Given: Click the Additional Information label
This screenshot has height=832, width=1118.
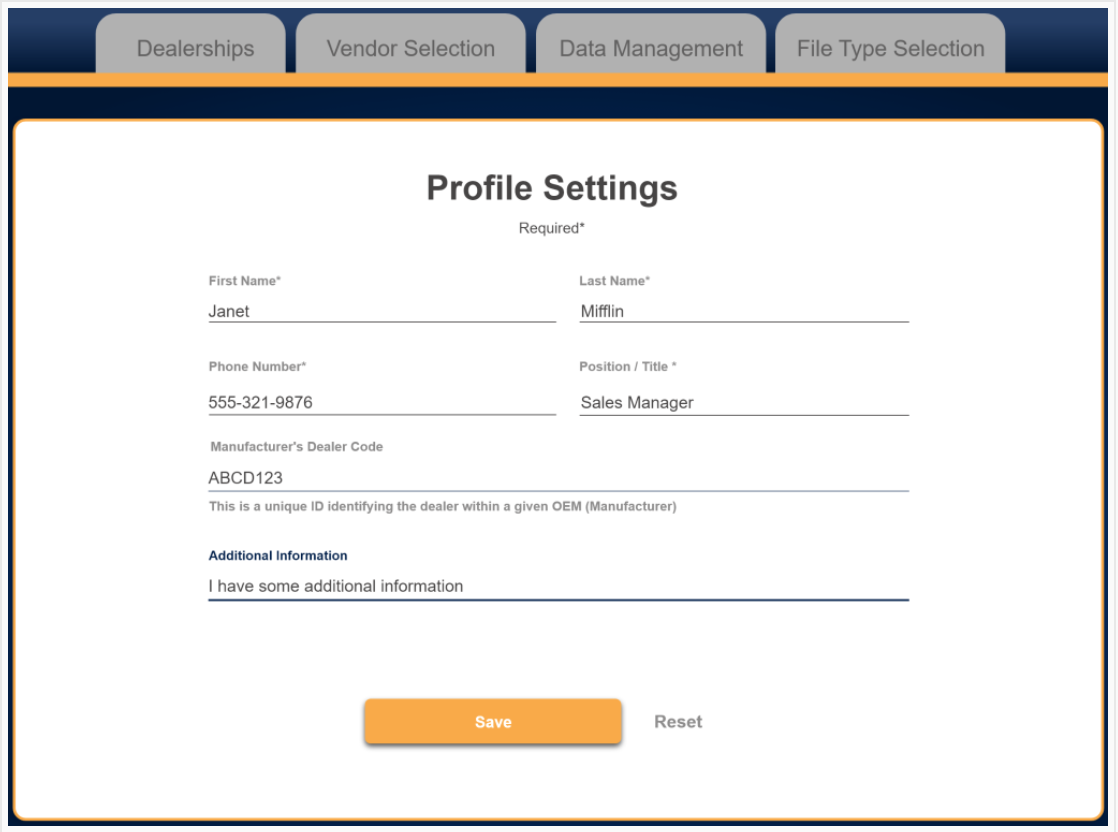Looking at the screenshot, I should (x=278, y=555).
